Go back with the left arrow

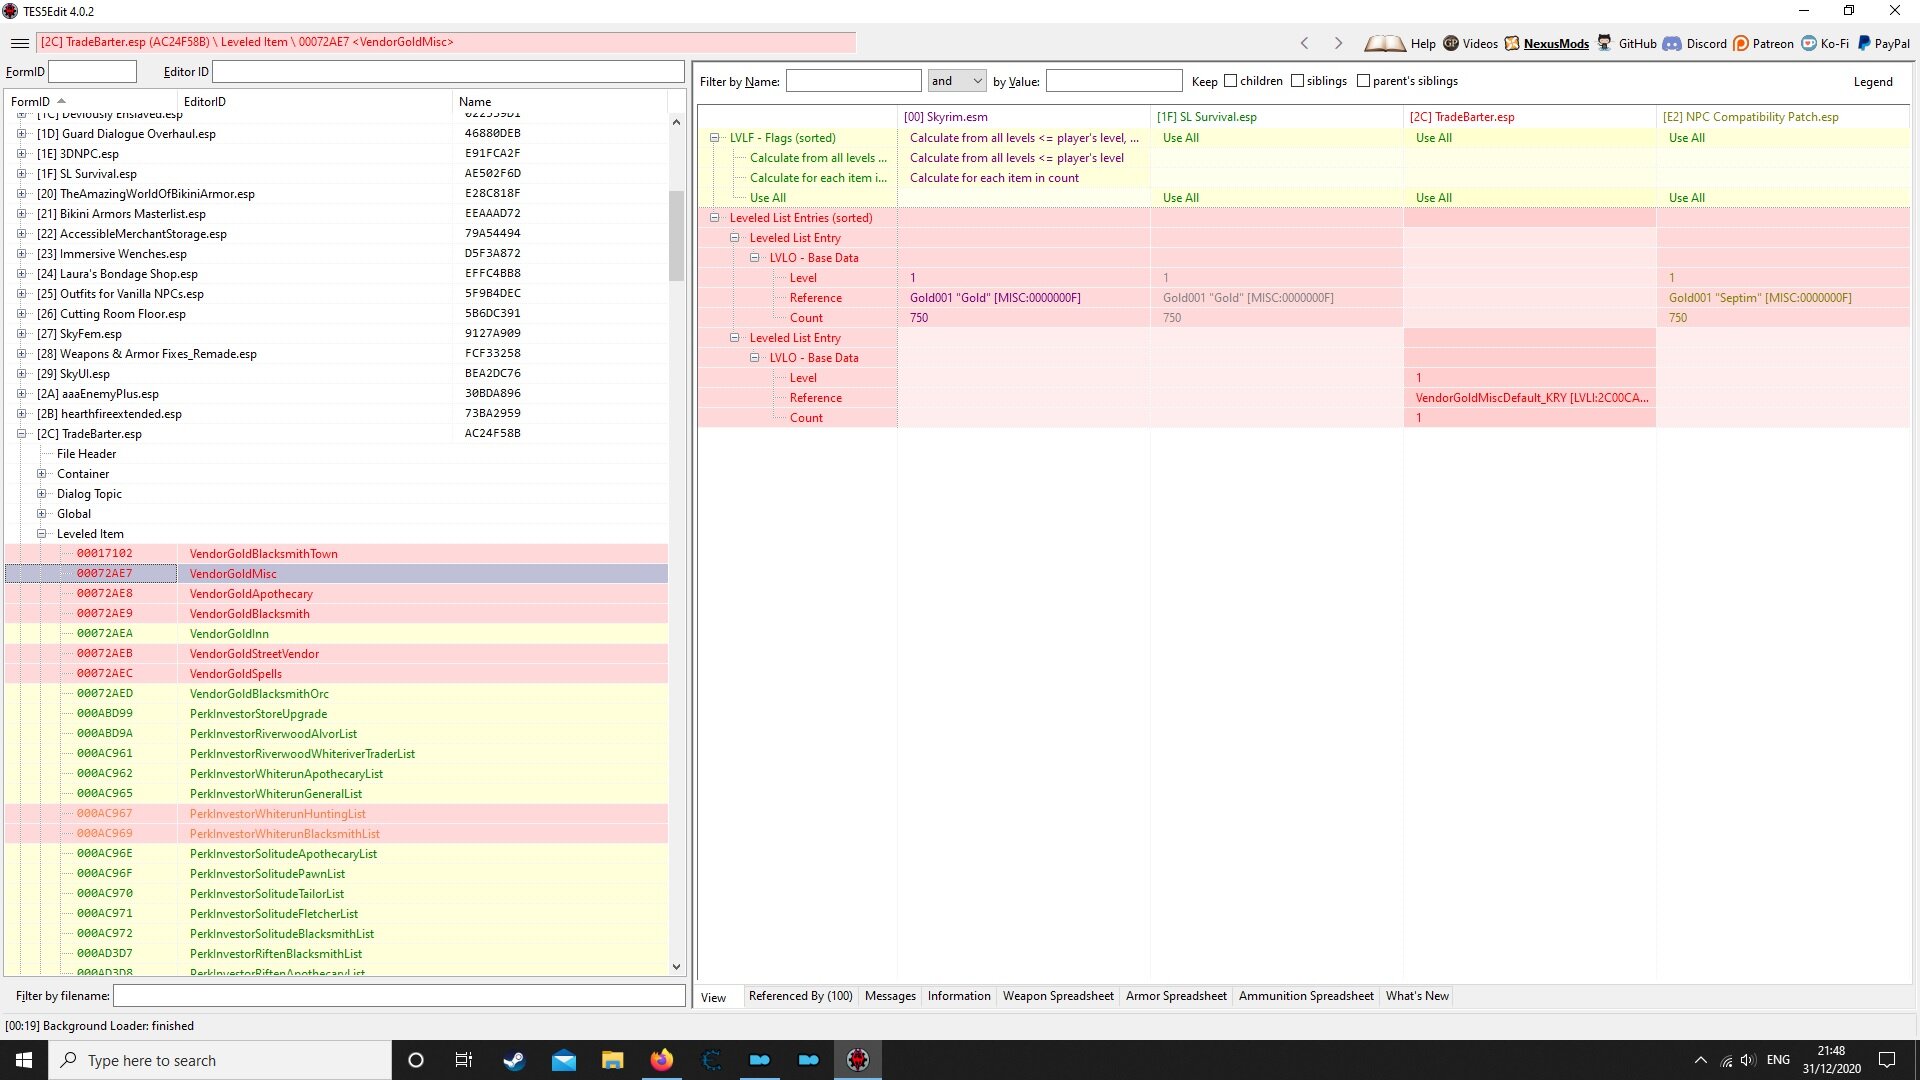click(1304, 43)
